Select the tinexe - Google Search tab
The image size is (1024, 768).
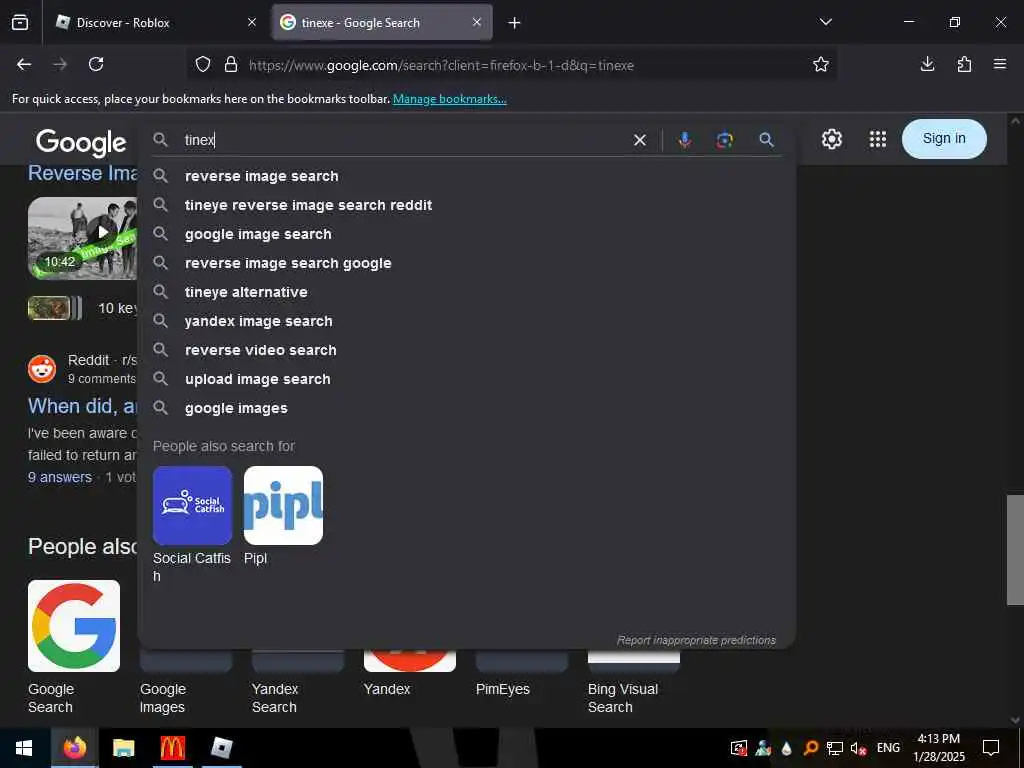[x=382, y=22]
